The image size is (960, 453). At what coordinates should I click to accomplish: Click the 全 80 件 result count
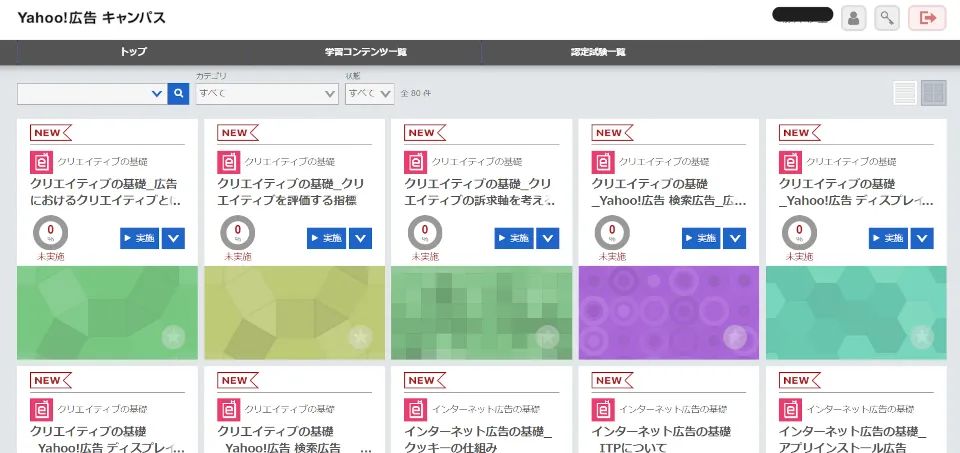[416, 94]
